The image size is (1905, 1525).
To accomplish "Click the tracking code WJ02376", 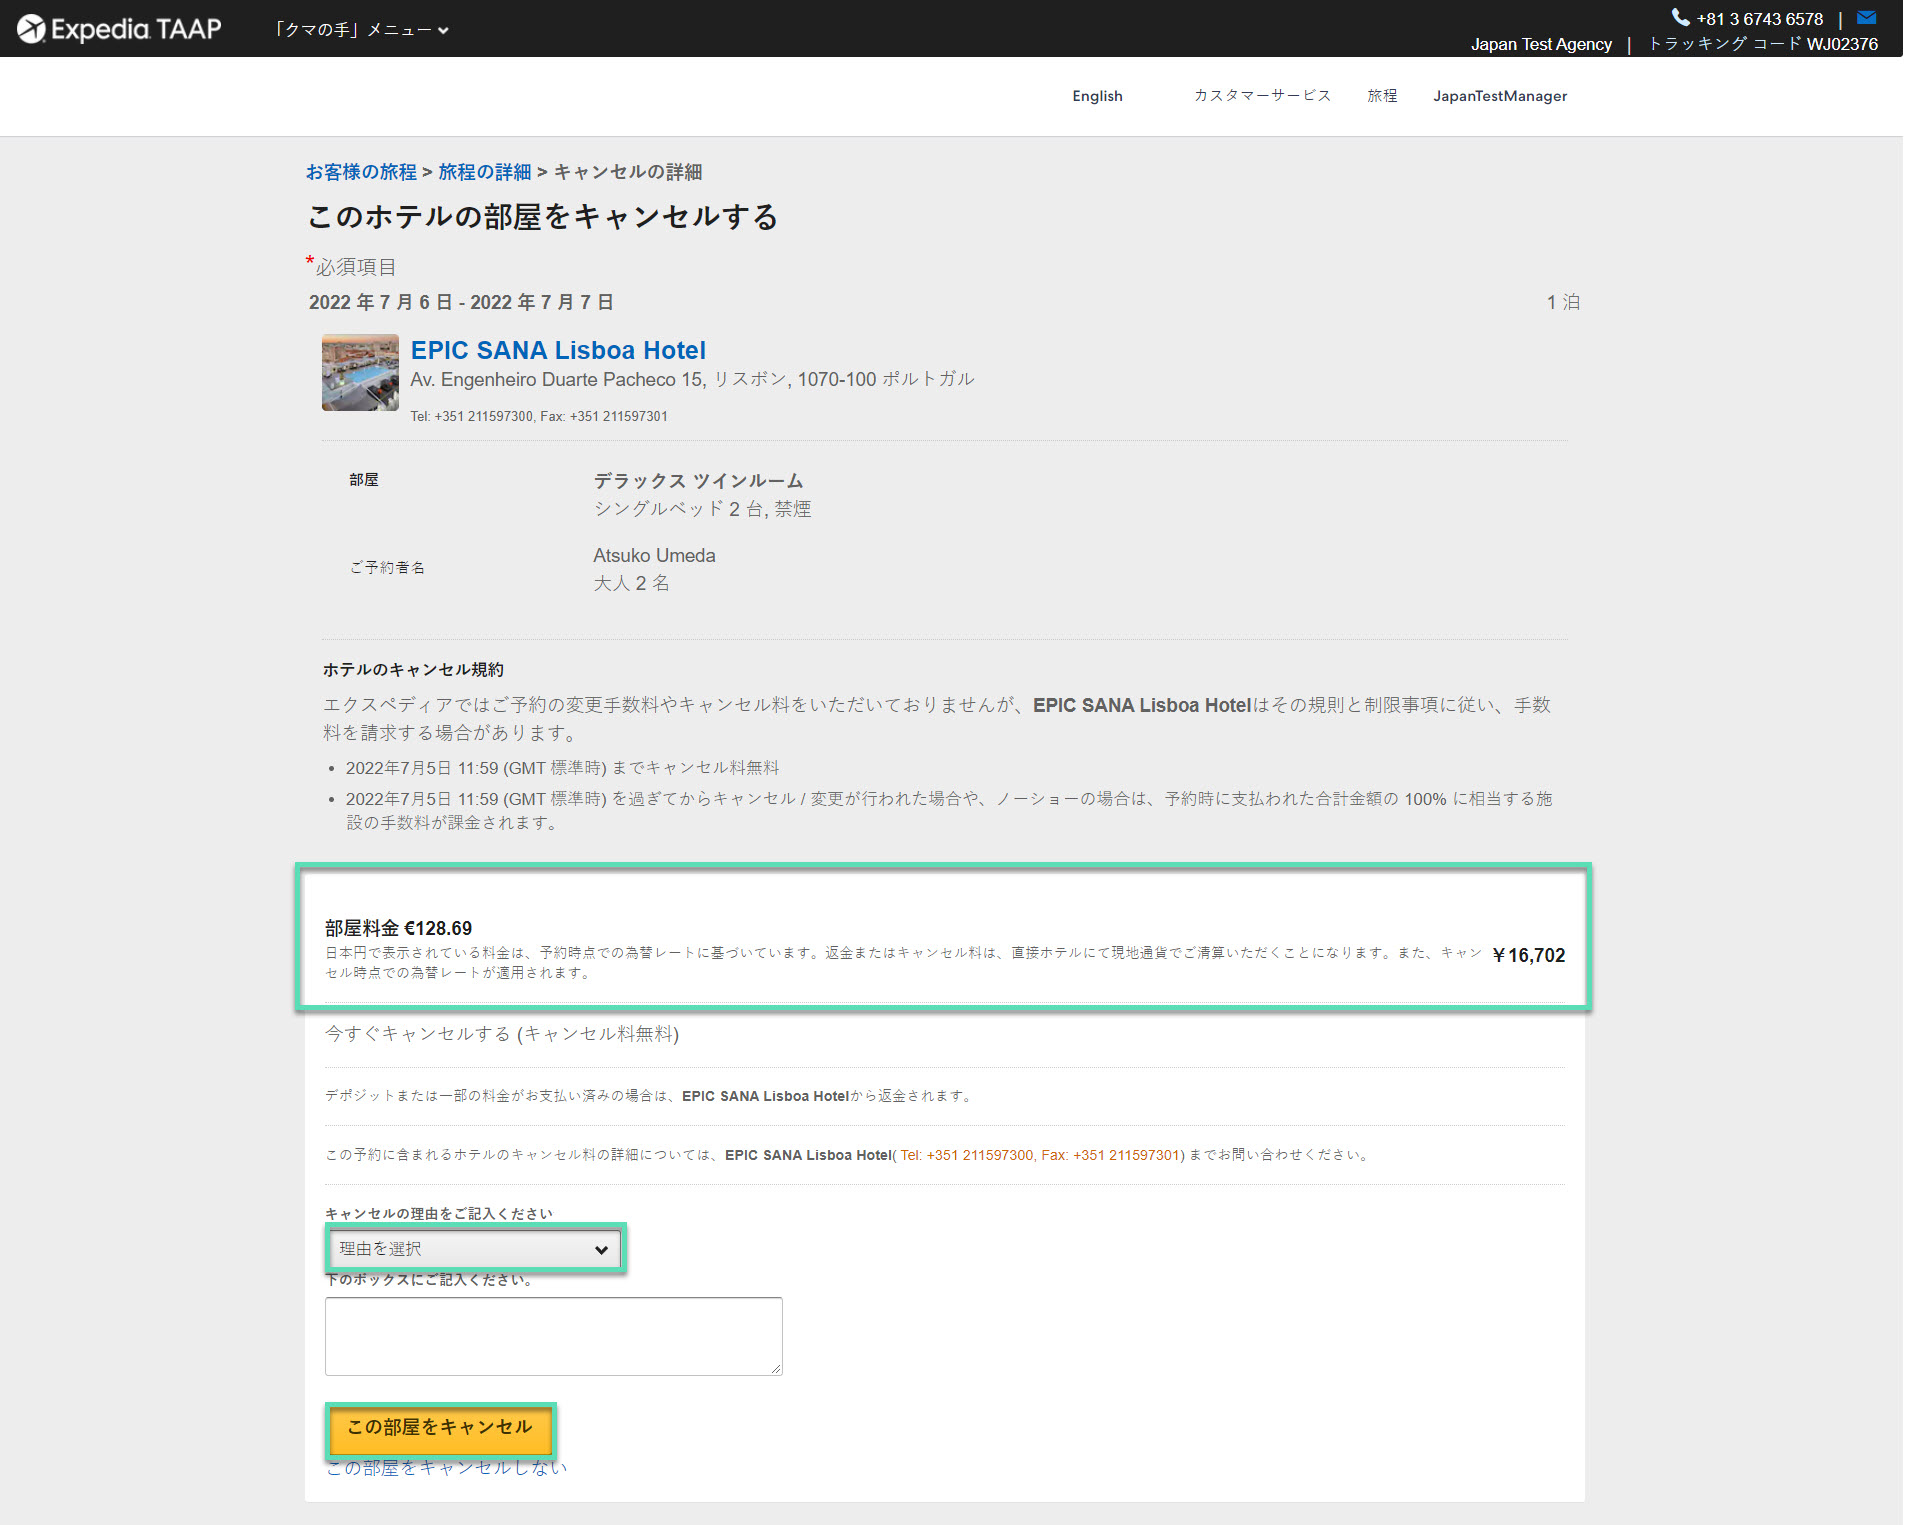I will (1842, 44).
